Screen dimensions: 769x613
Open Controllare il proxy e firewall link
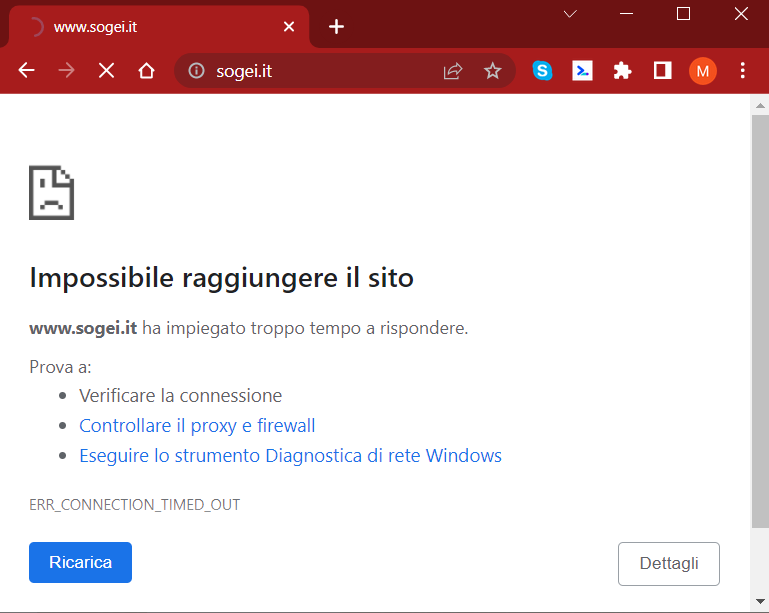(197, 426)
